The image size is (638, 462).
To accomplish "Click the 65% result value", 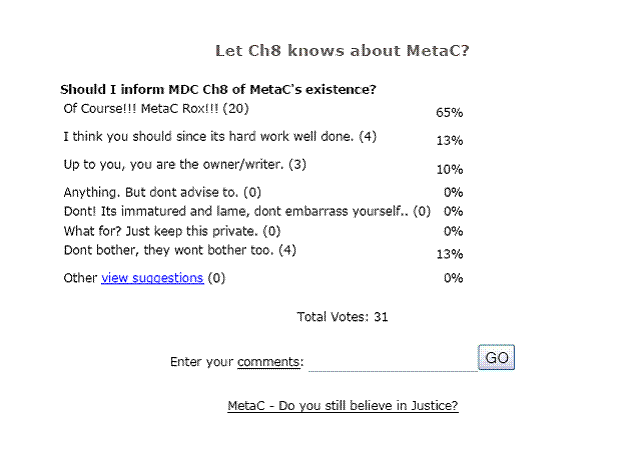I will (449, 113).
